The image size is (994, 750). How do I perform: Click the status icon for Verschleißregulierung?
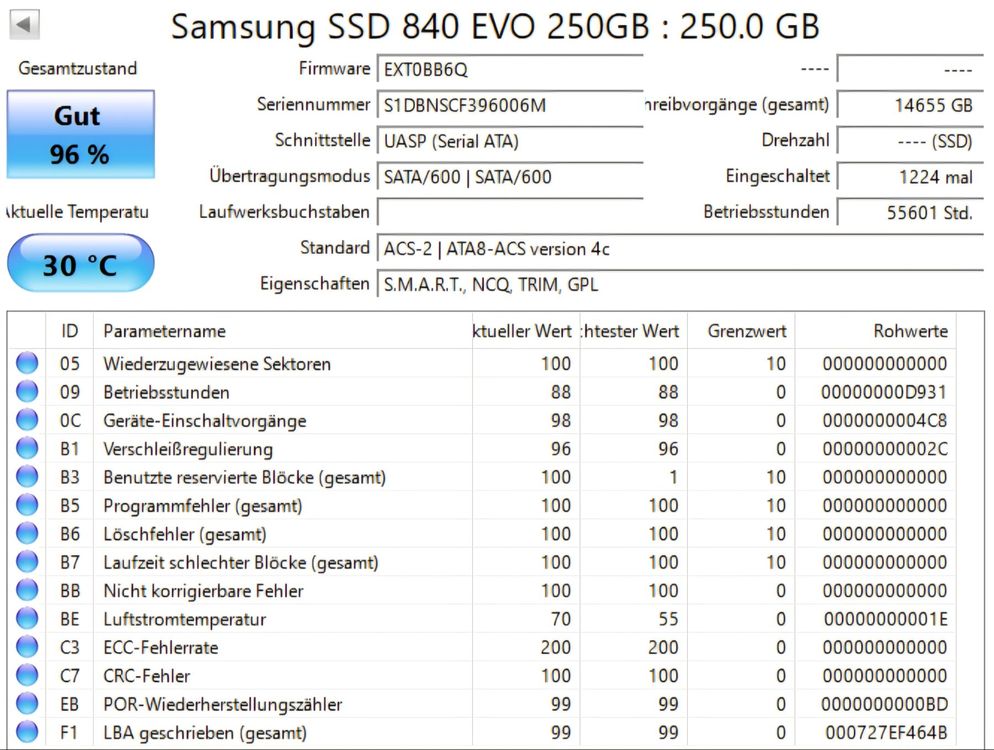(x=27, y=449)
